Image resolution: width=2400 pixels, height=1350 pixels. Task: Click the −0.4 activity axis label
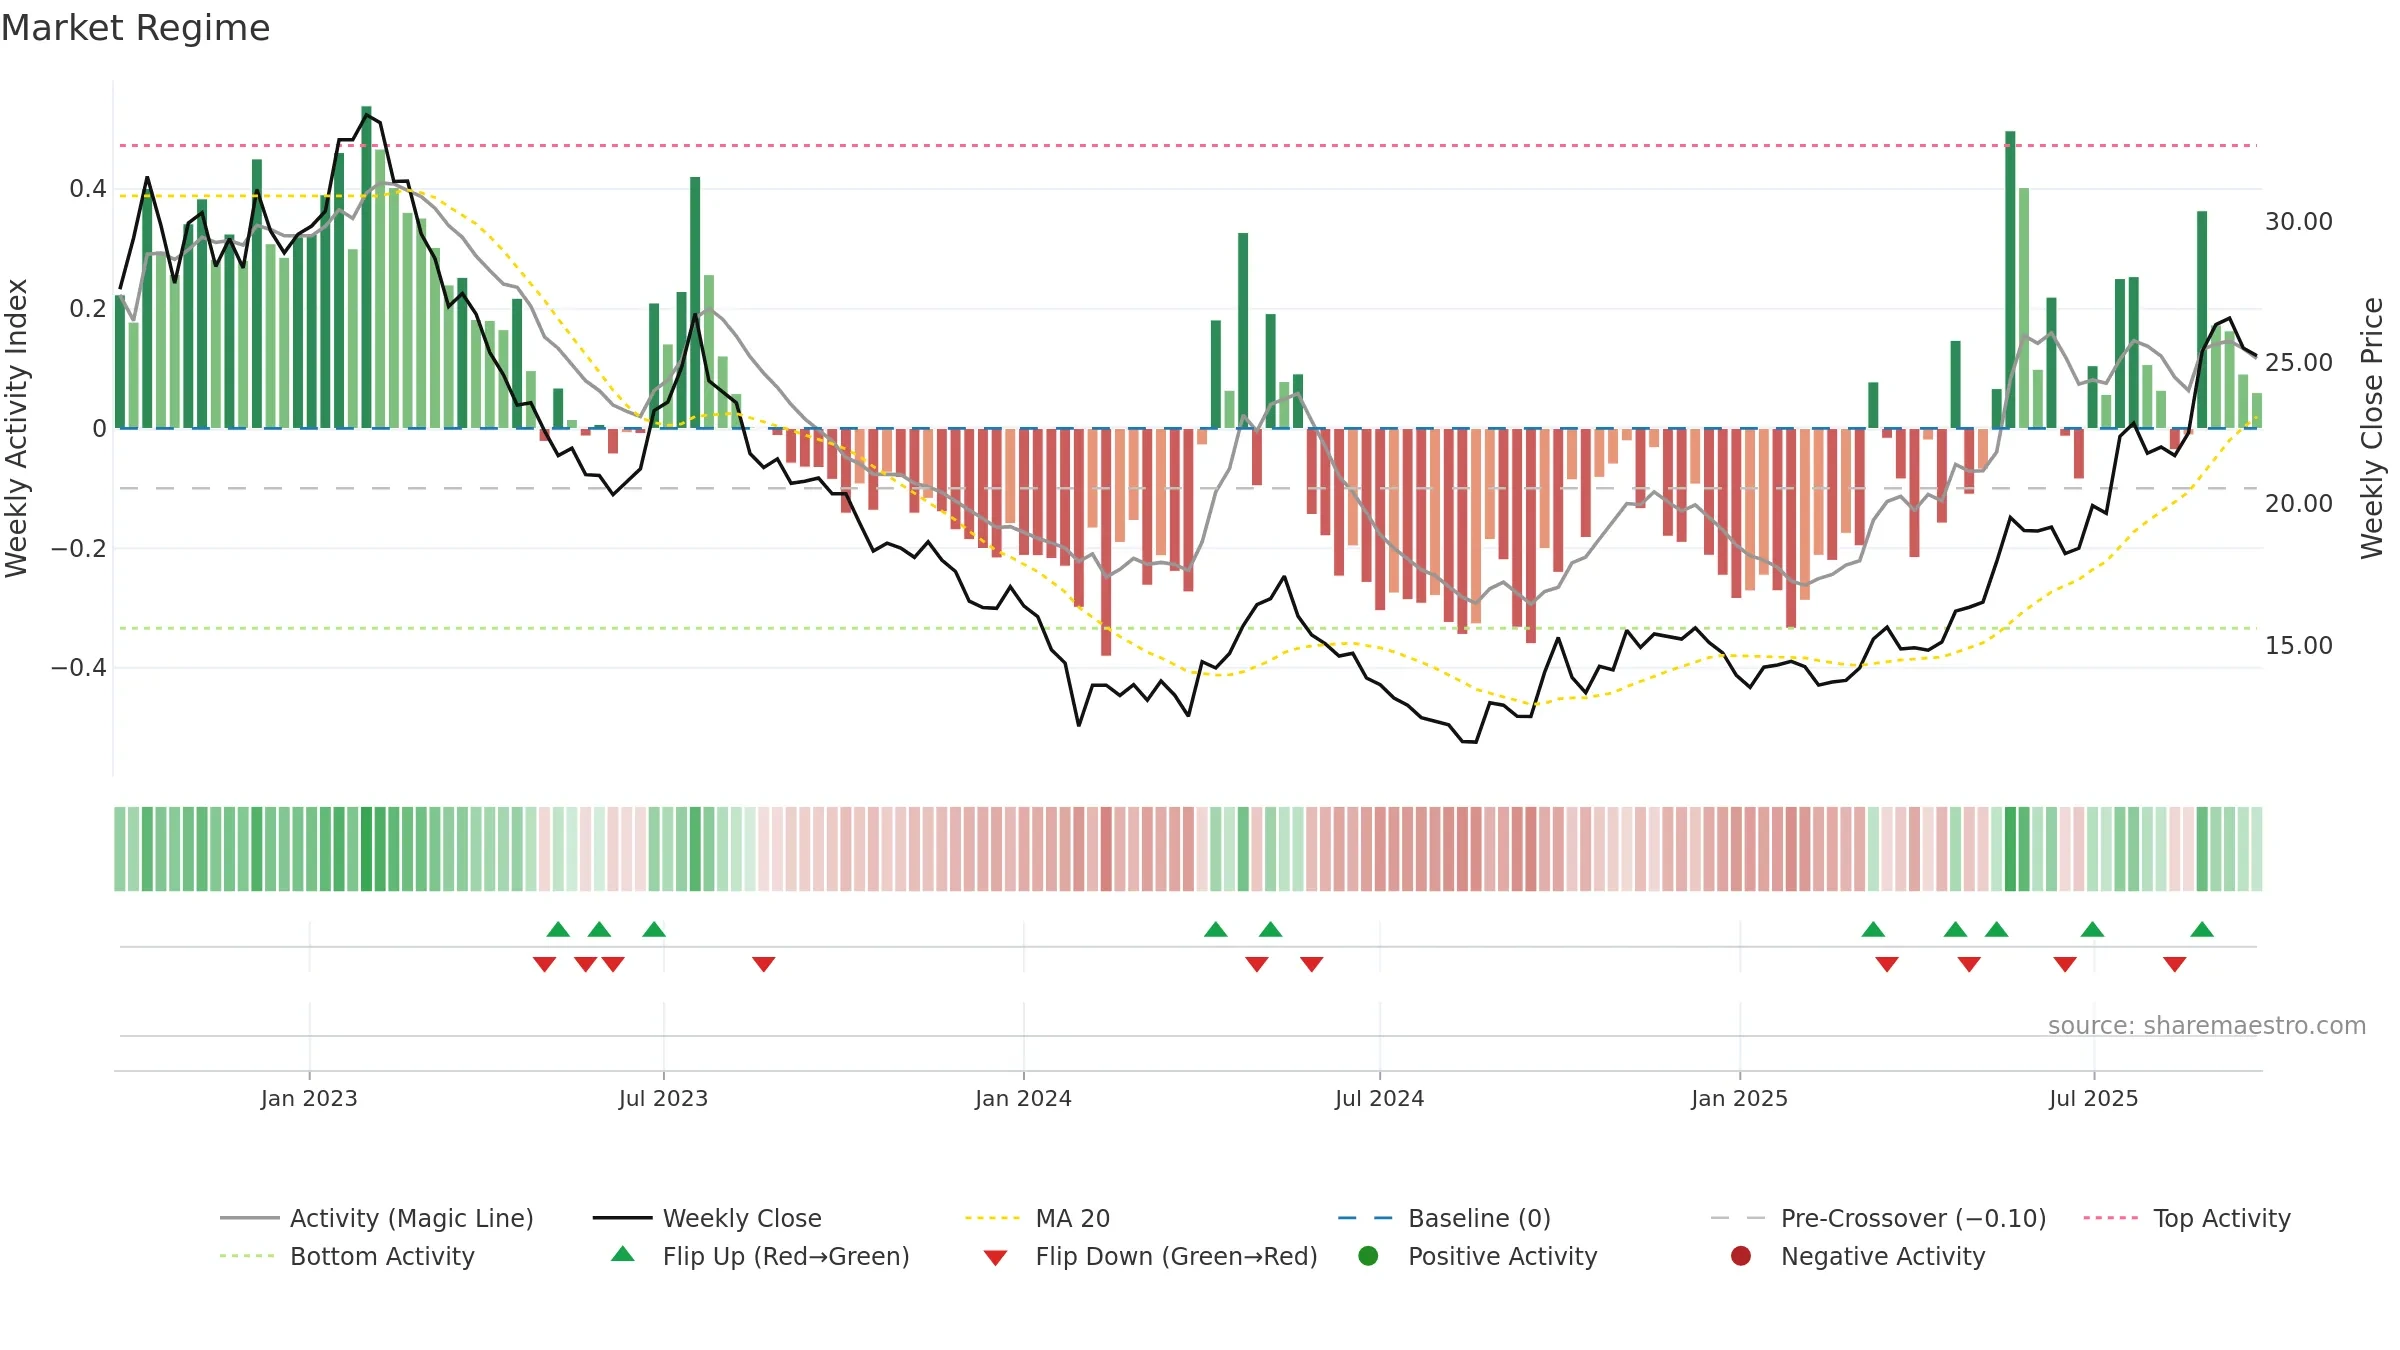[78, 667]
